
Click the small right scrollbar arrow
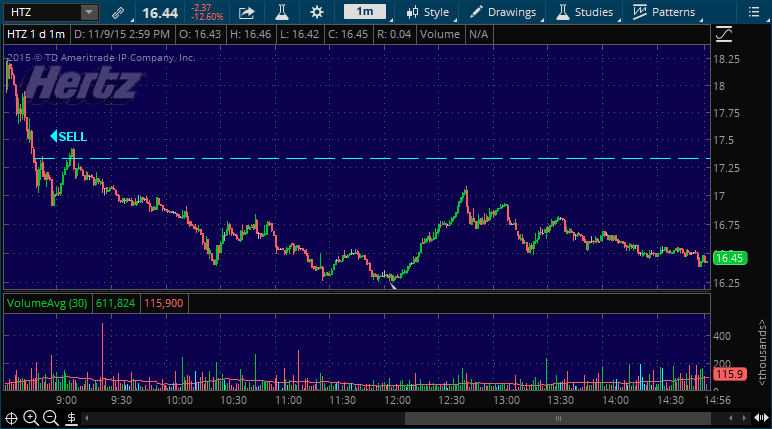click(x=744, y=419)
